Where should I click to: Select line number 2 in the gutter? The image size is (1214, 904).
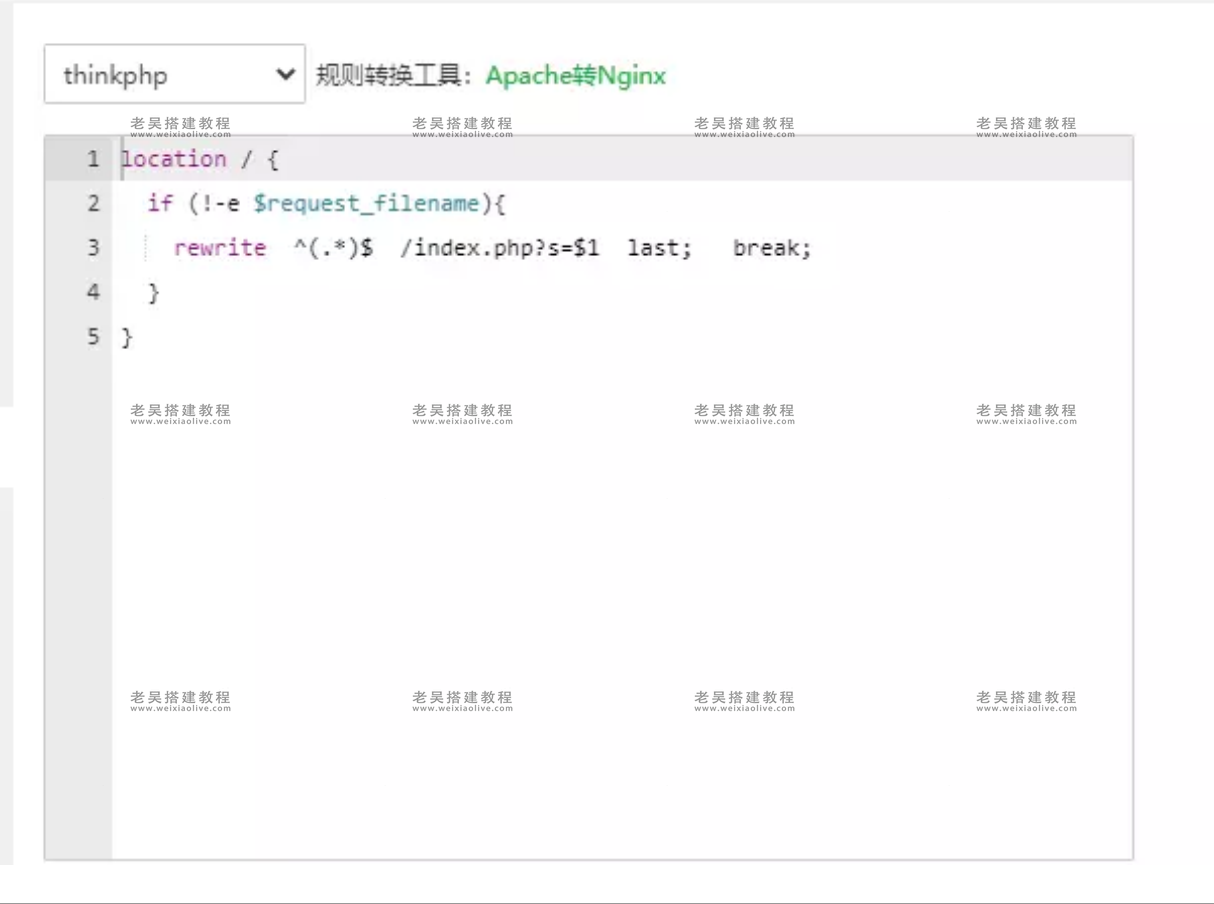(x=93, y=204)
